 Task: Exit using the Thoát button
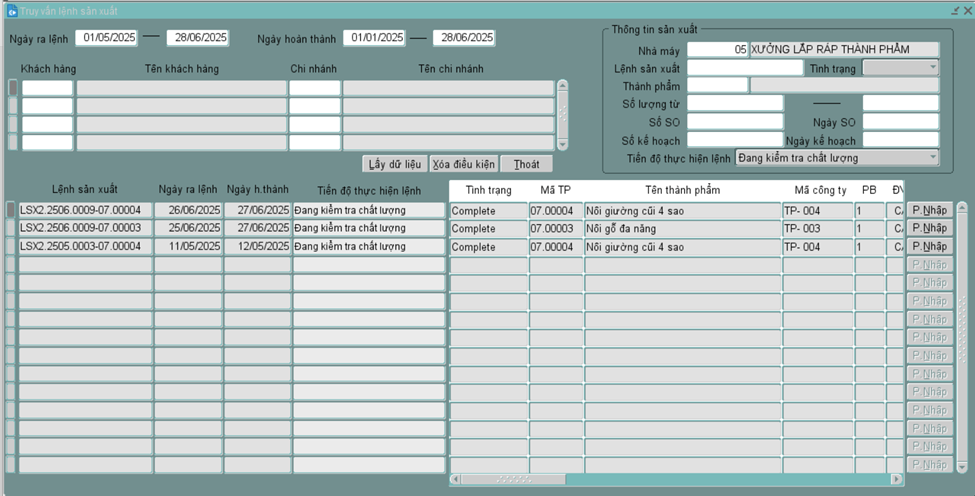point(526,164)
